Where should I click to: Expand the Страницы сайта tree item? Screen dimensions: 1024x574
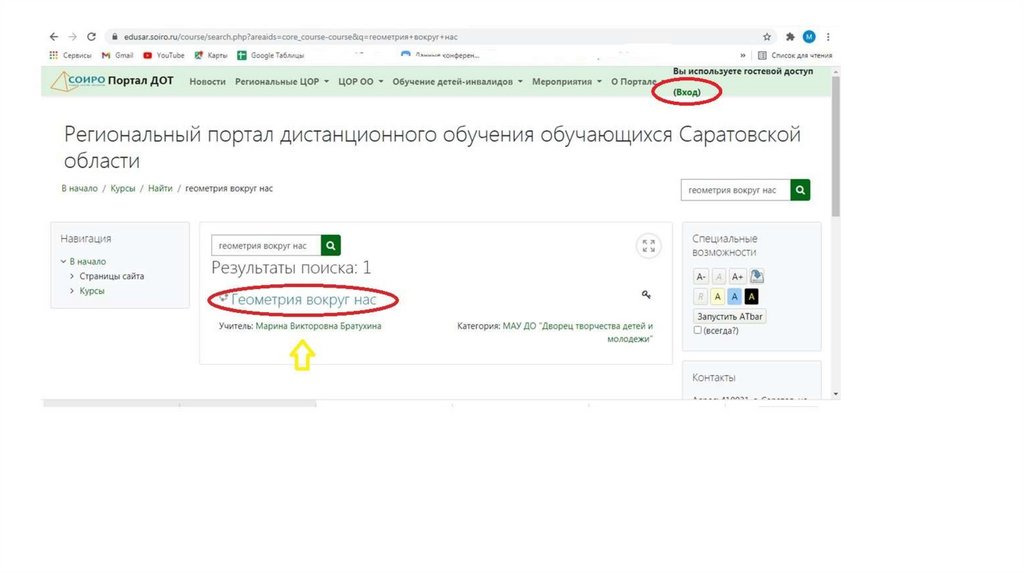point(72,276)
